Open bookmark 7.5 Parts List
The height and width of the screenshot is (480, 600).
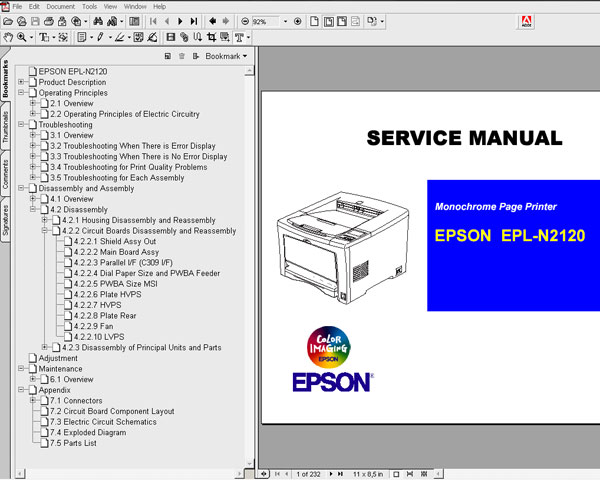73,443
